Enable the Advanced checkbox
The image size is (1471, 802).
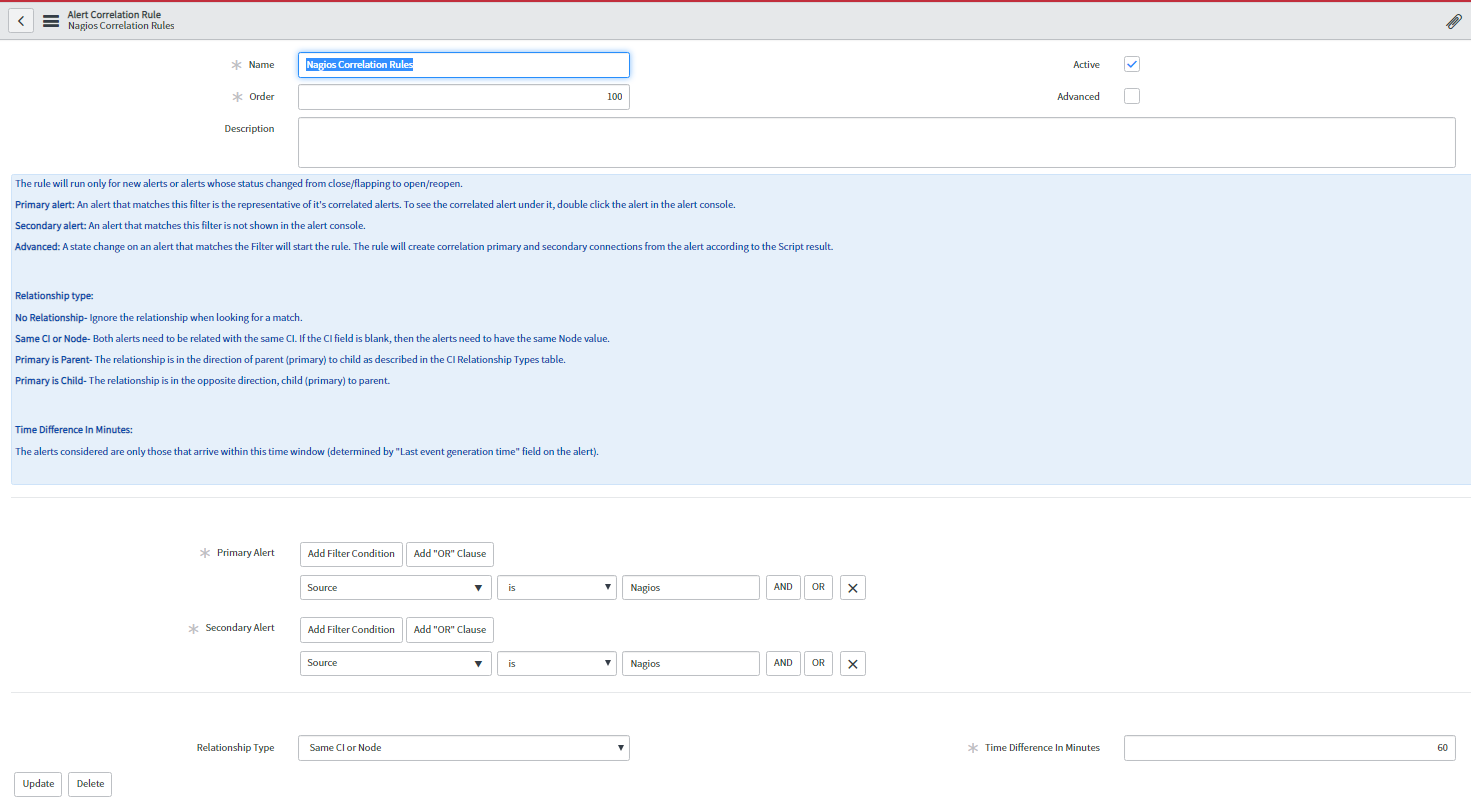(x=1132, y=96)
